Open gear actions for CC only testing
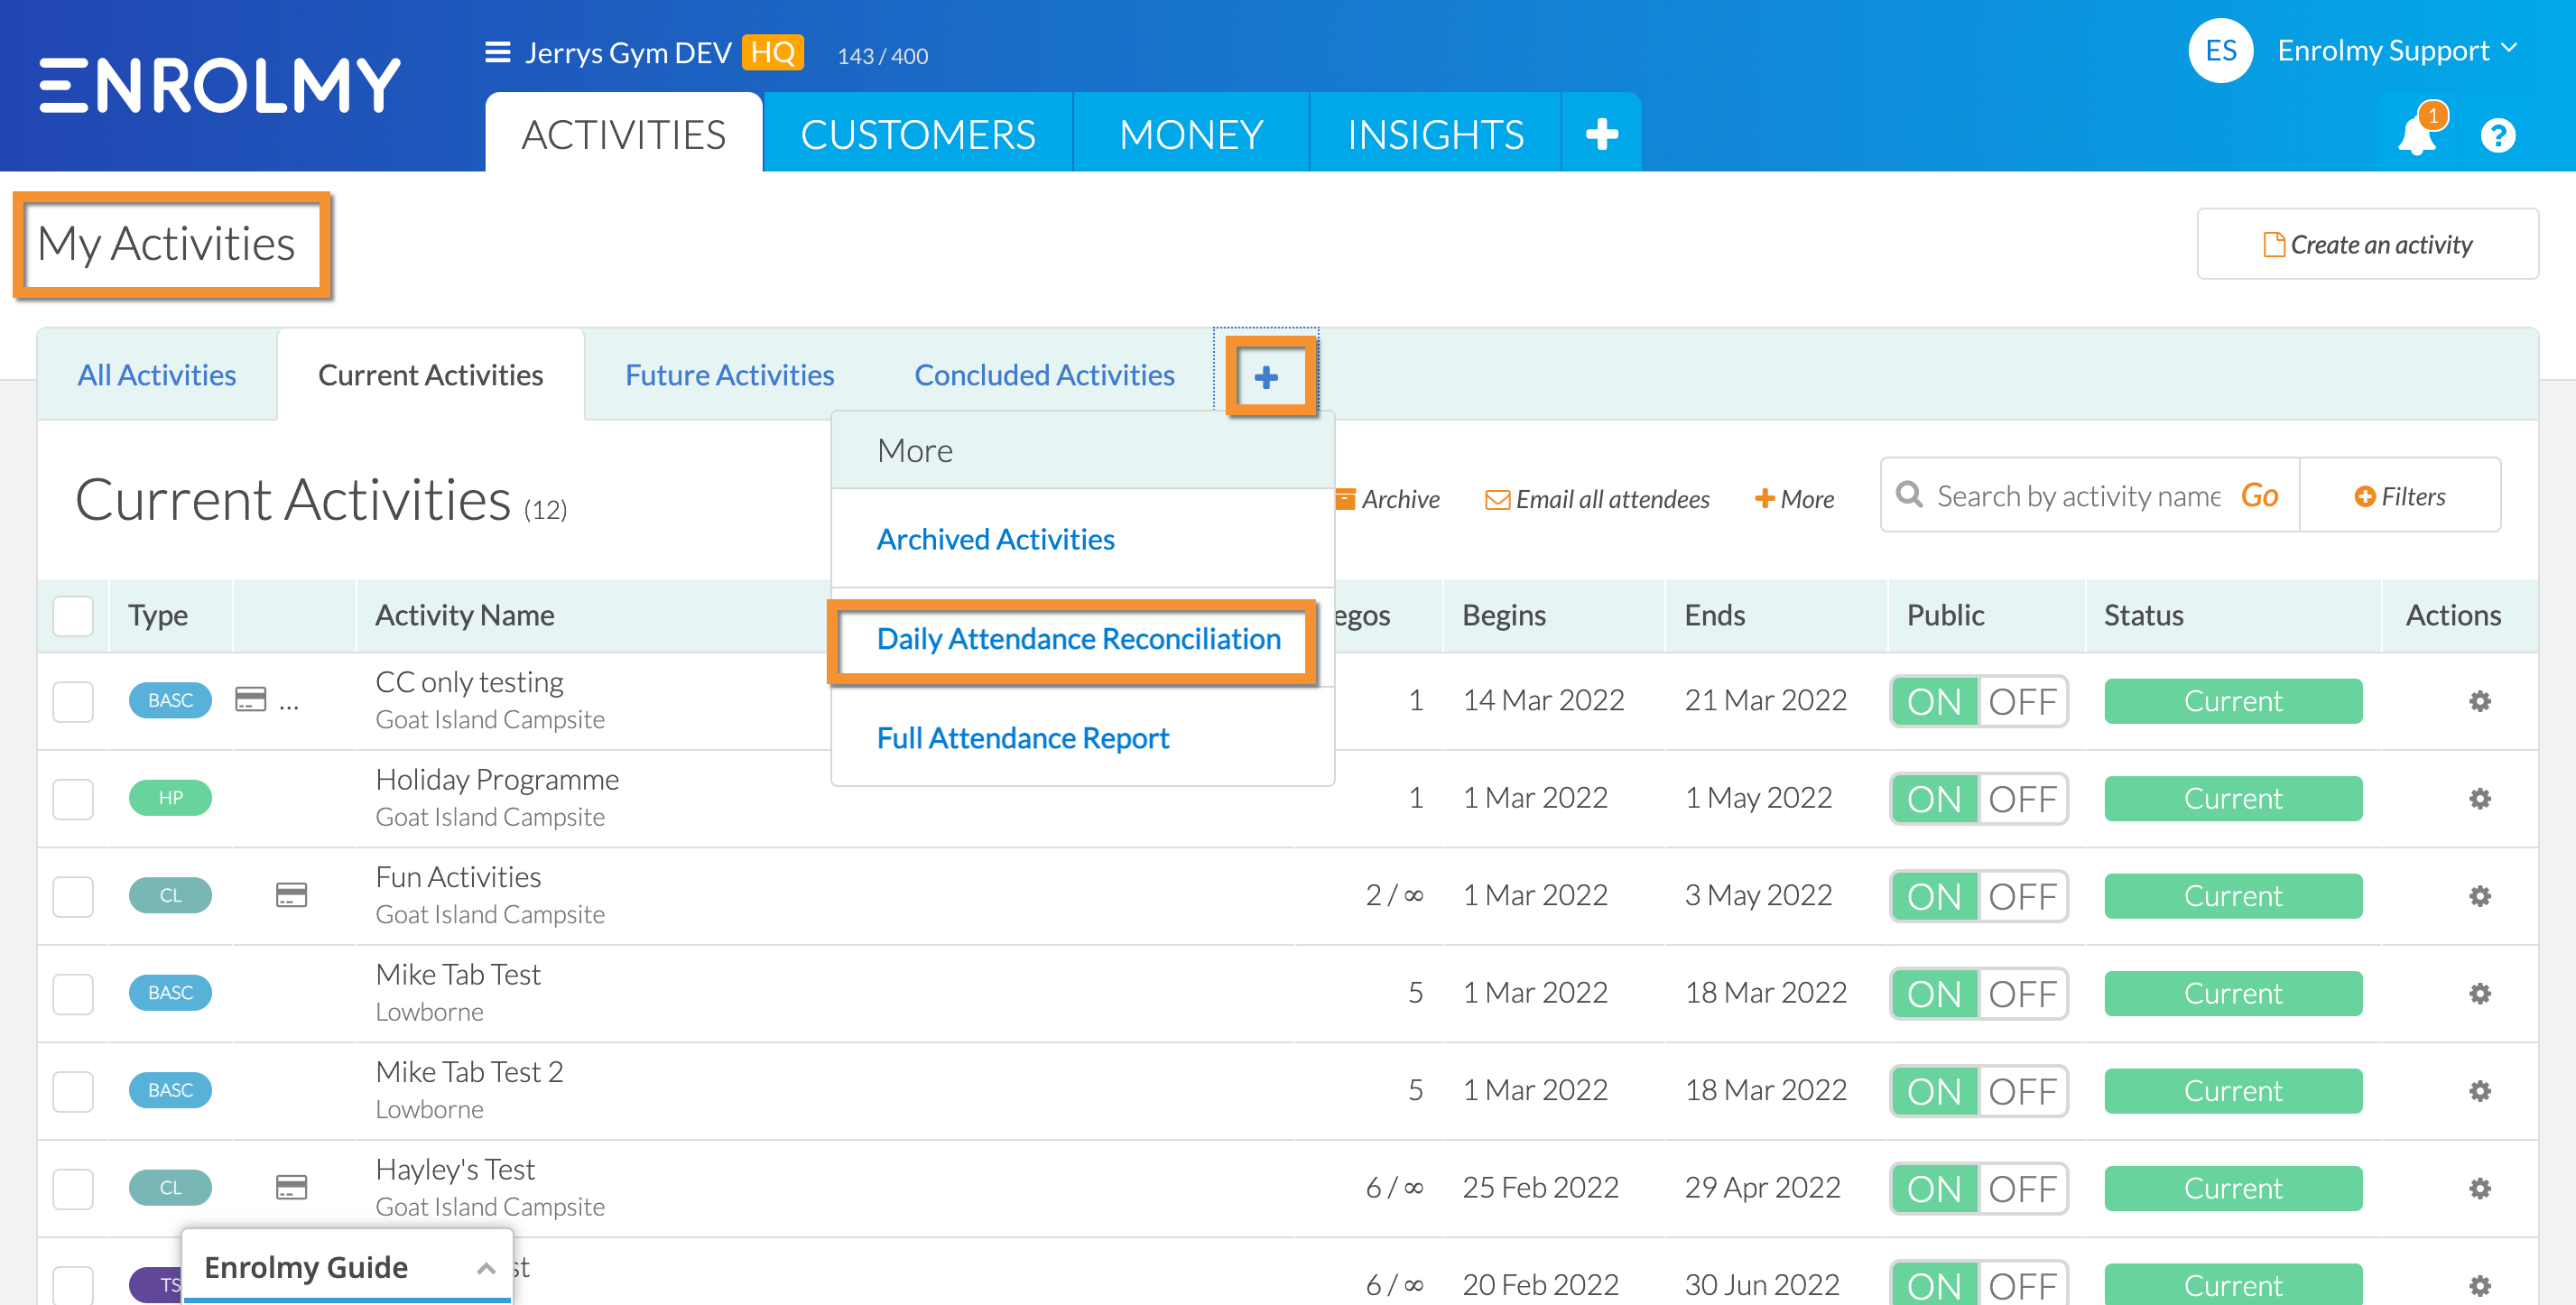The width and height of the screenshot is (2576, 1305). click(2479, 701)
